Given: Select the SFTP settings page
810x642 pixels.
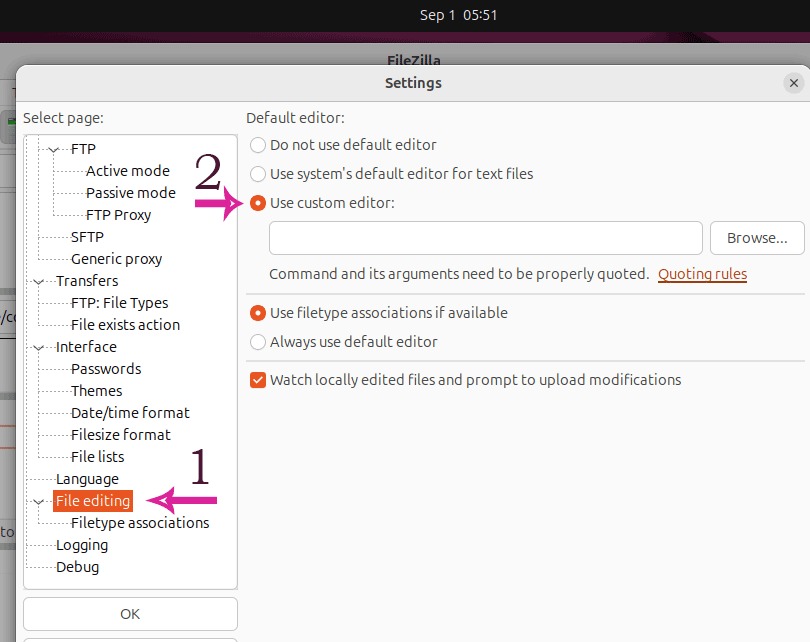Looking at the screenshot, I should coord(87,237).
